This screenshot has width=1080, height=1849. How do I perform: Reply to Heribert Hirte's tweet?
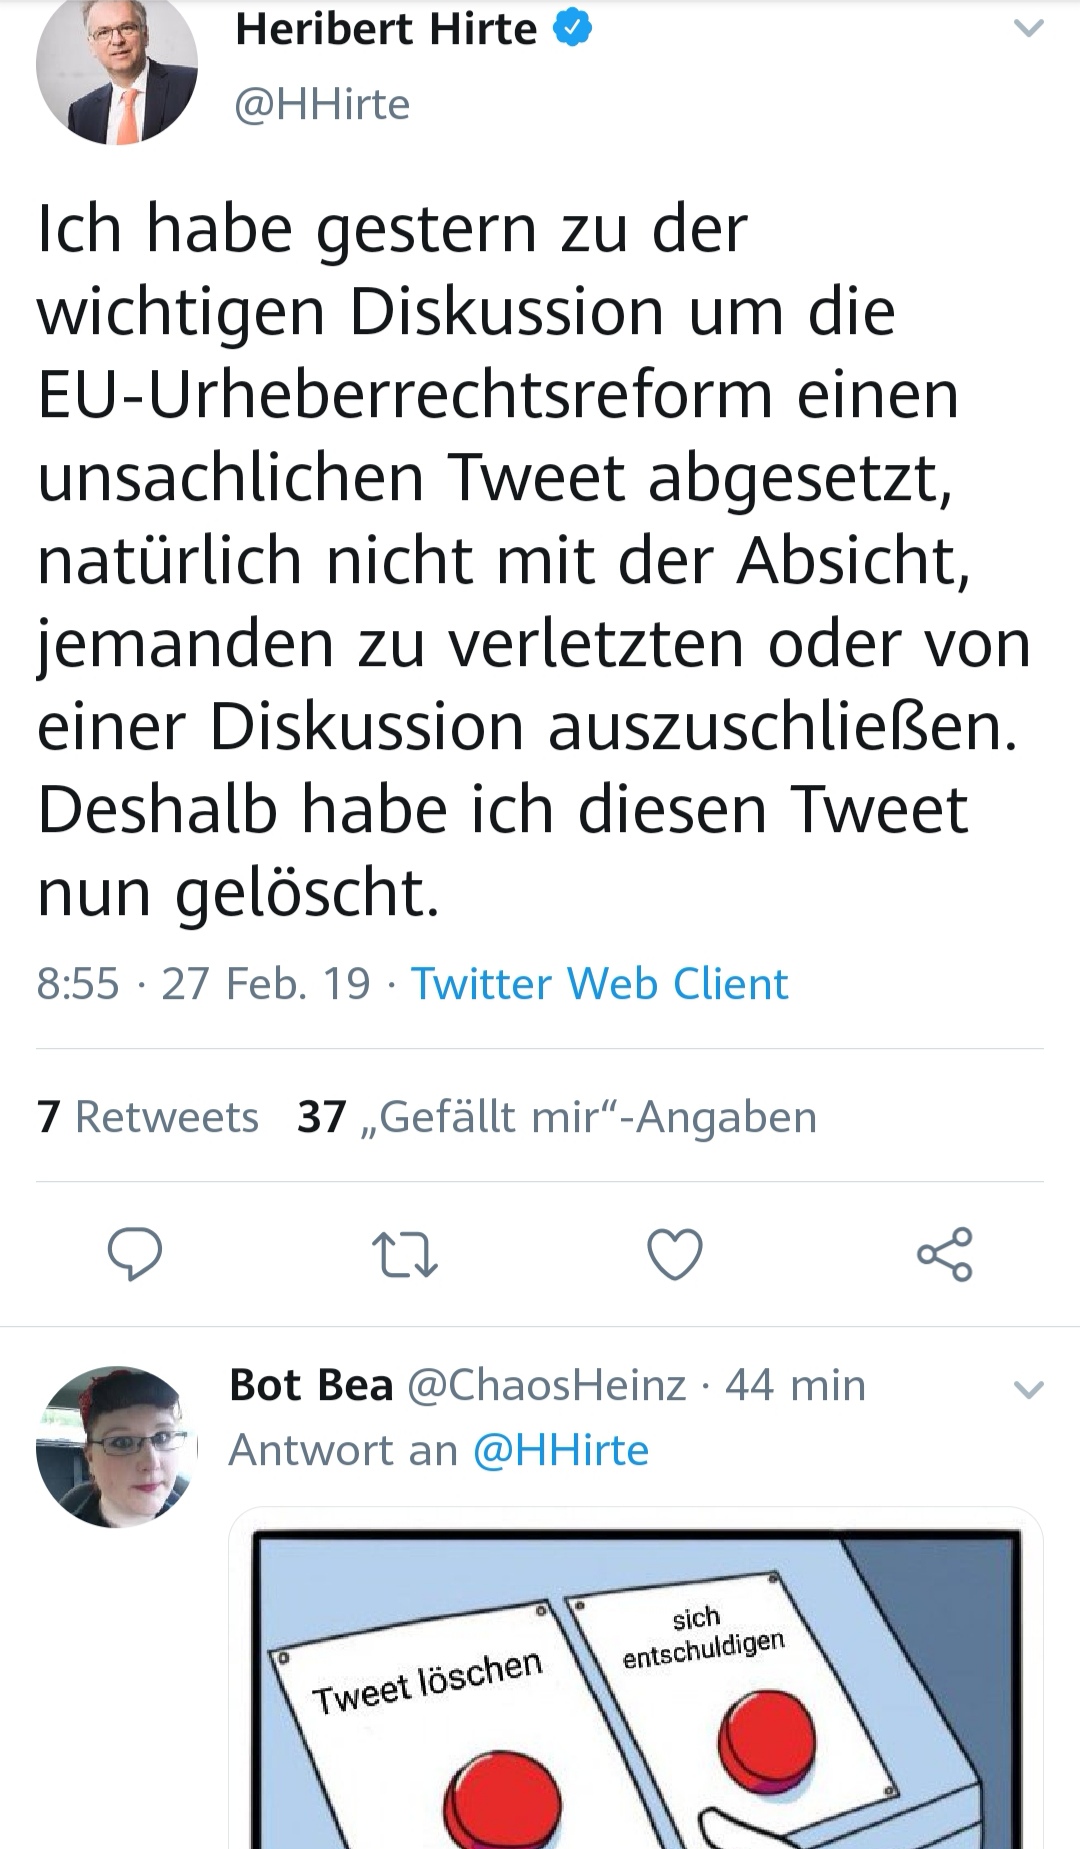[x=135, y=1254]
